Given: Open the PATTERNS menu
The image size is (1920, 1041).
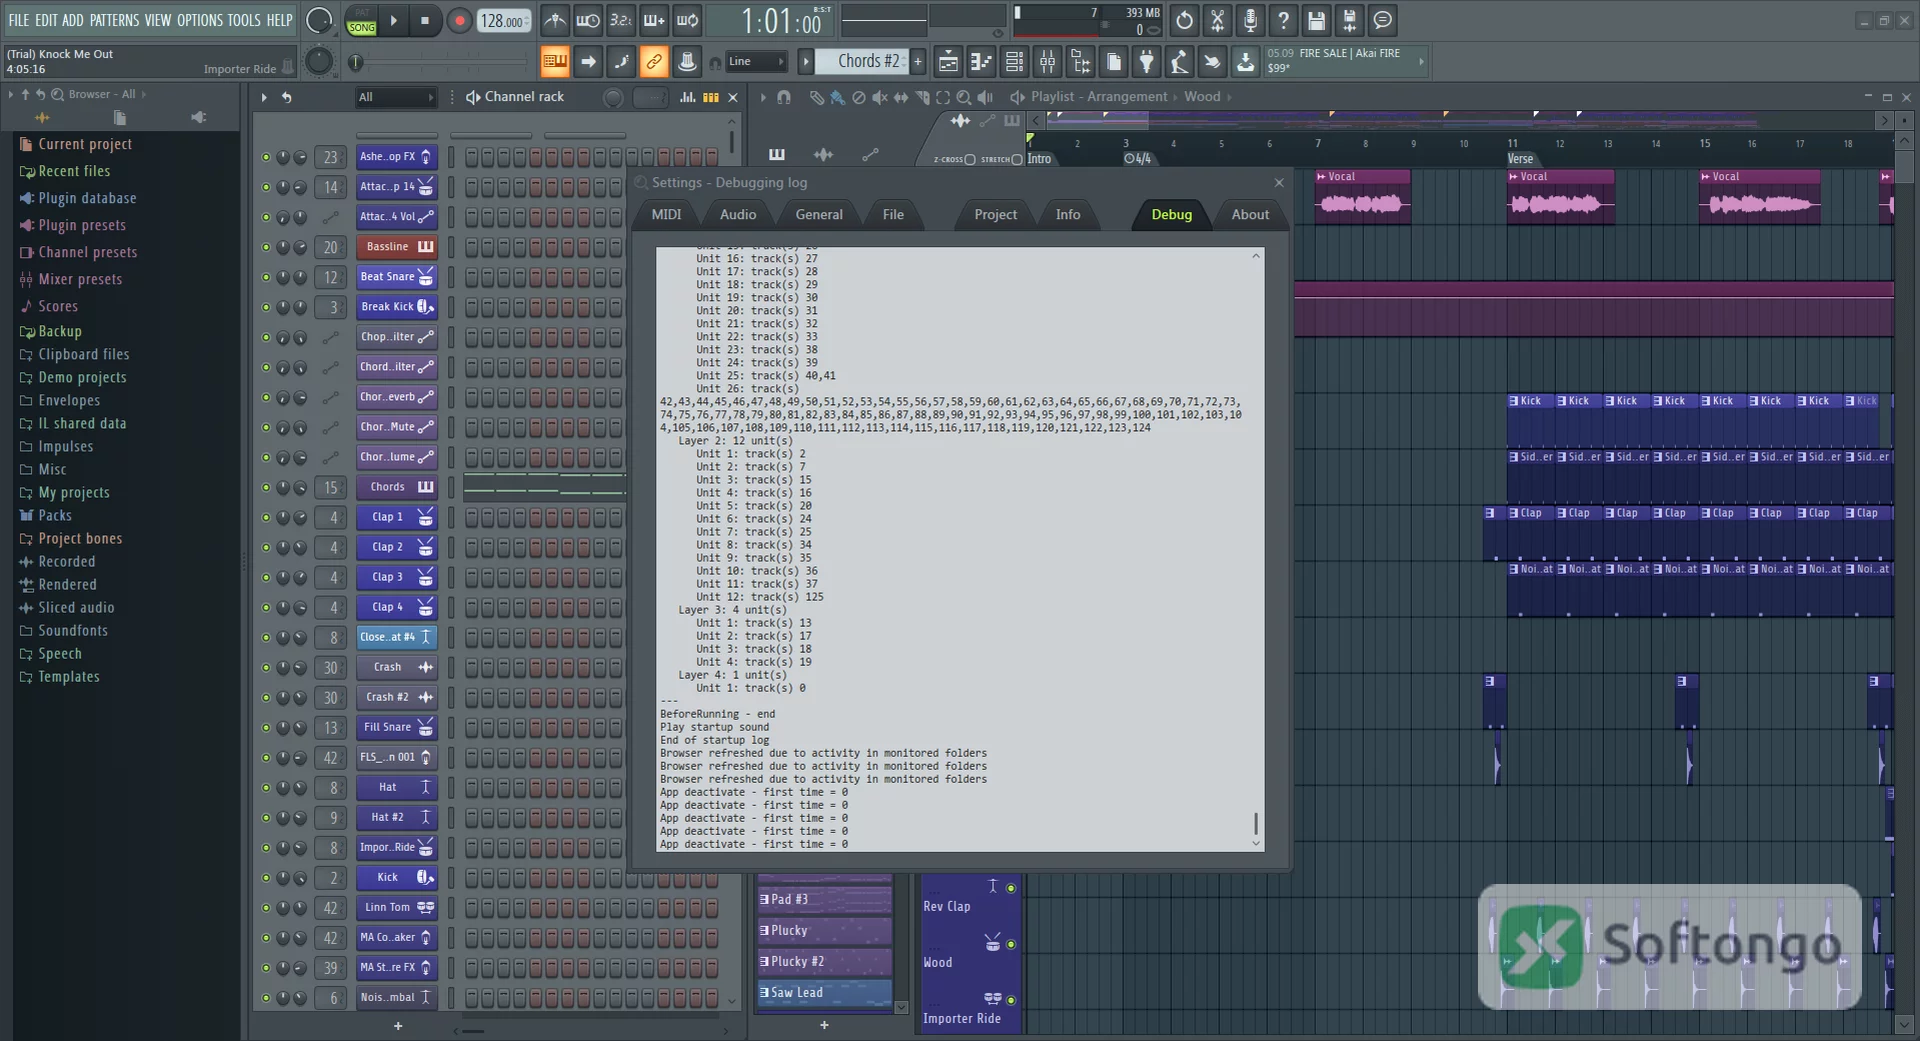Looking at the screenshot, I should coord(114,20).
